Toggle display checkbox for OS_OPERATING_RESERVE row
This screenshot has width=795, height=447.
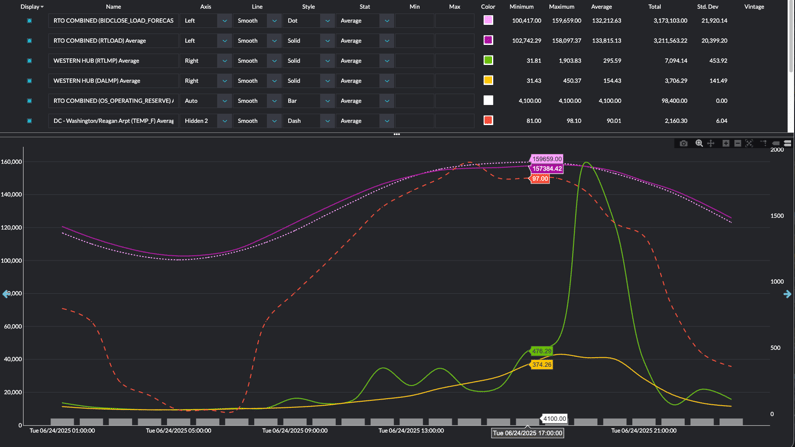[x=29, y=101]
